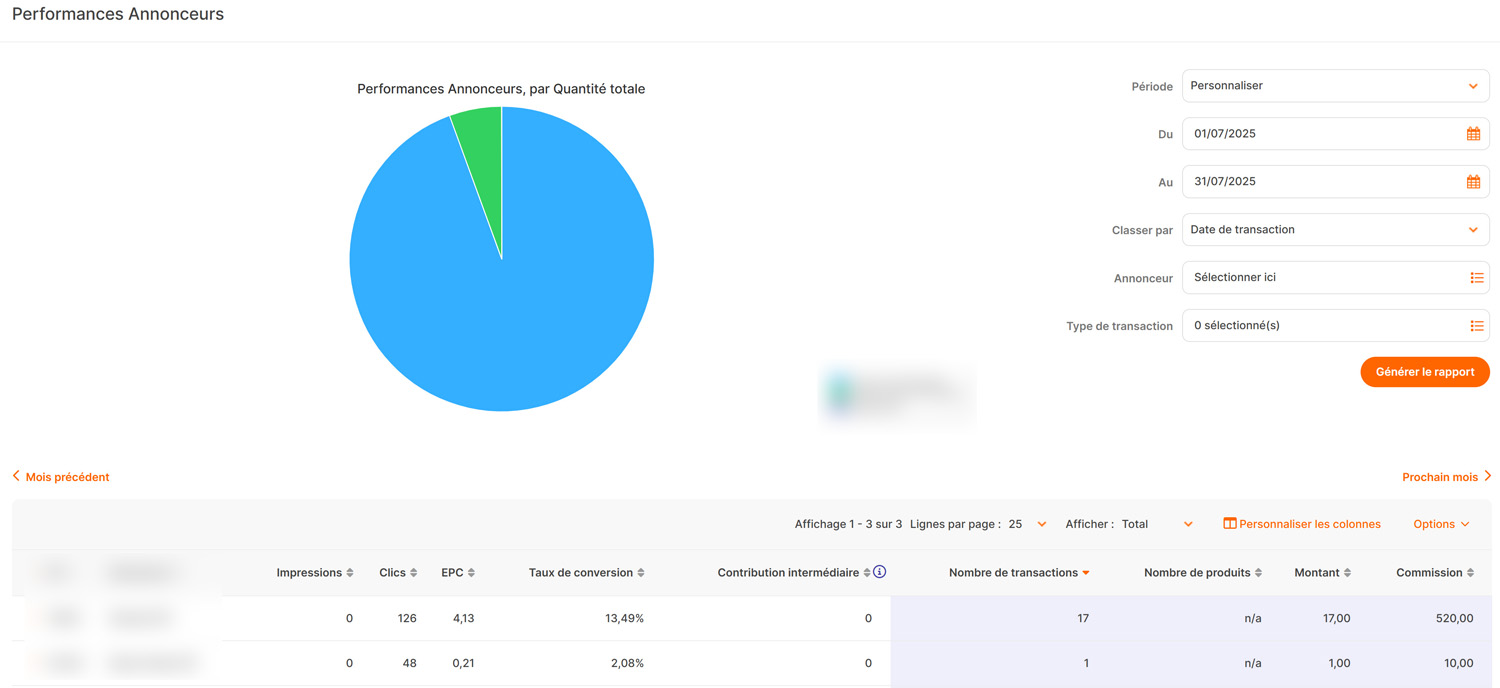1500x688 pixels.
Task: Open the Options menu
Action: [x=1441, y=524]
